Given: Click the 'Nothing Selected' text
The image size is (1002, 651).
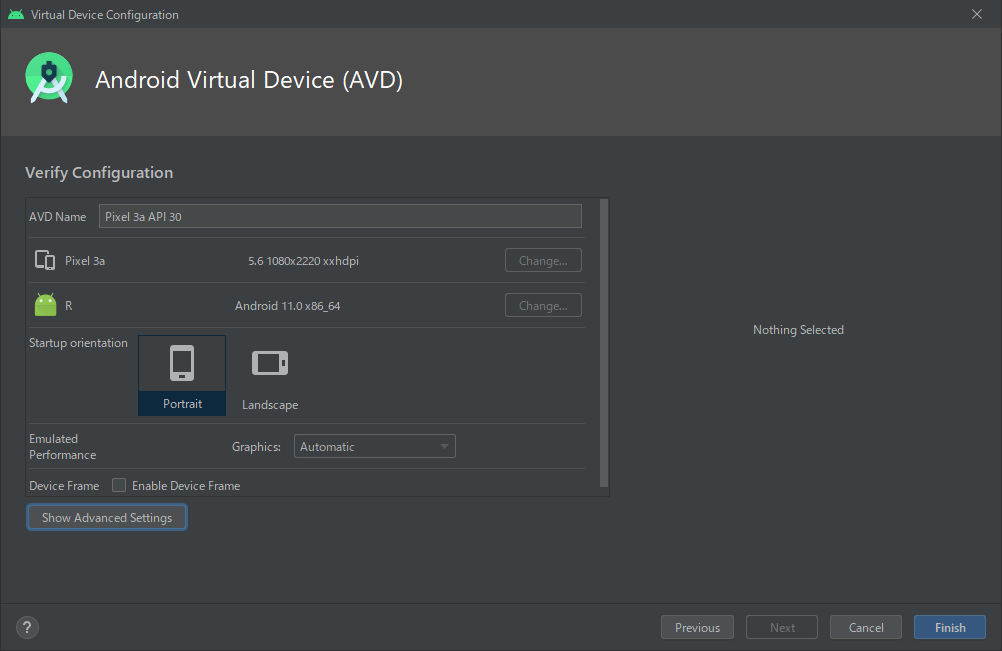Looking at the screenshot, I should tap(798, 330).
